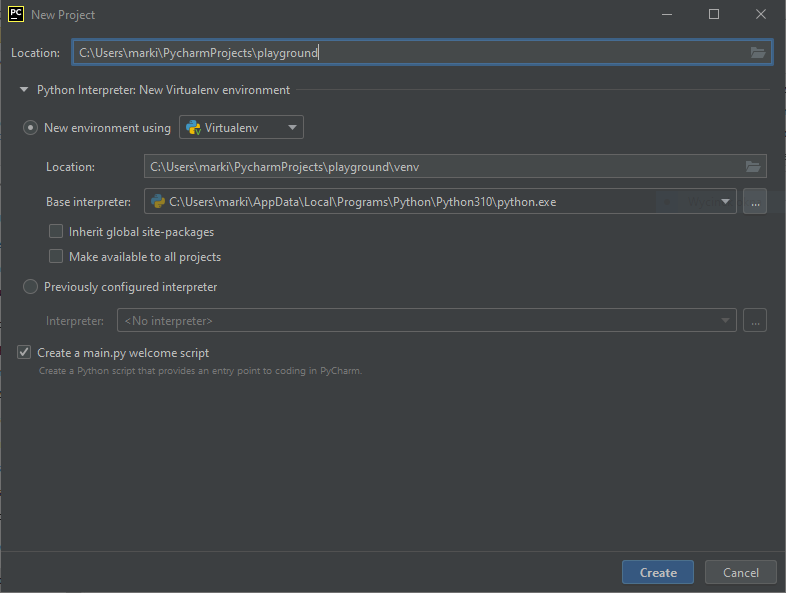Viewport: 786px width, 593px height.
Task: Open Base interpreter browse ellipsis button
Action: (x=755, y=202)
